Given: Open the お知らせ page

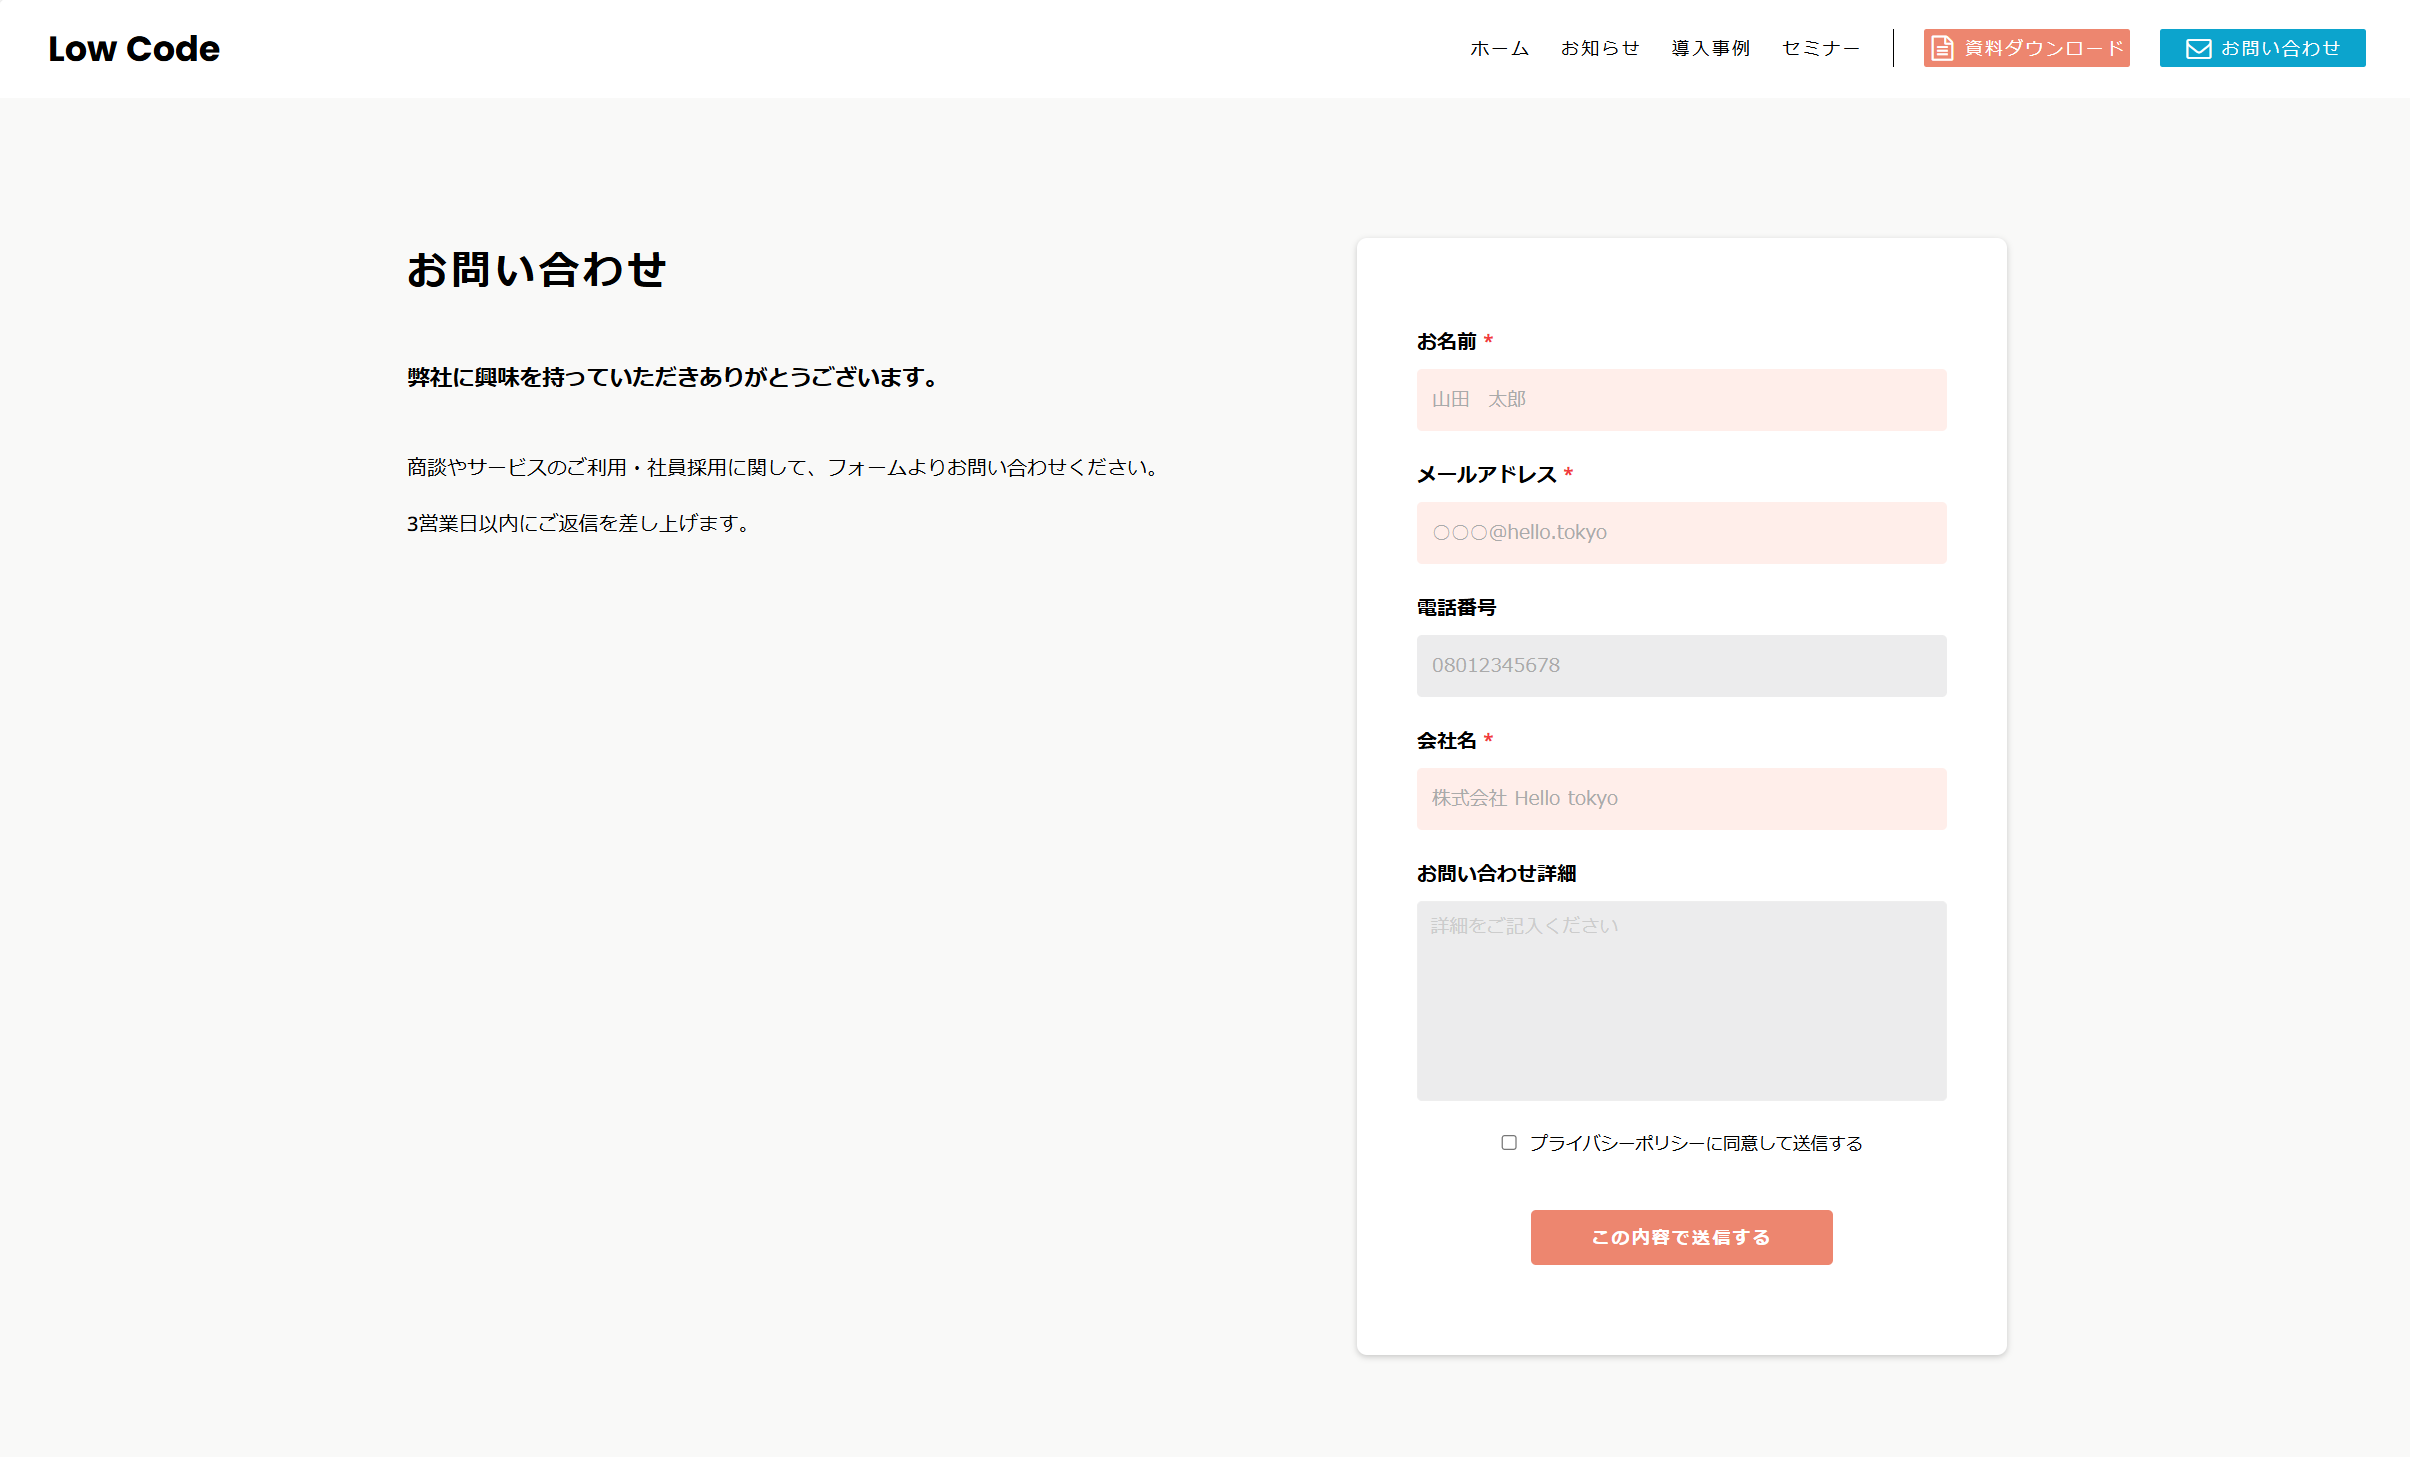Looking at the screenshot, I should (1600, 47).
